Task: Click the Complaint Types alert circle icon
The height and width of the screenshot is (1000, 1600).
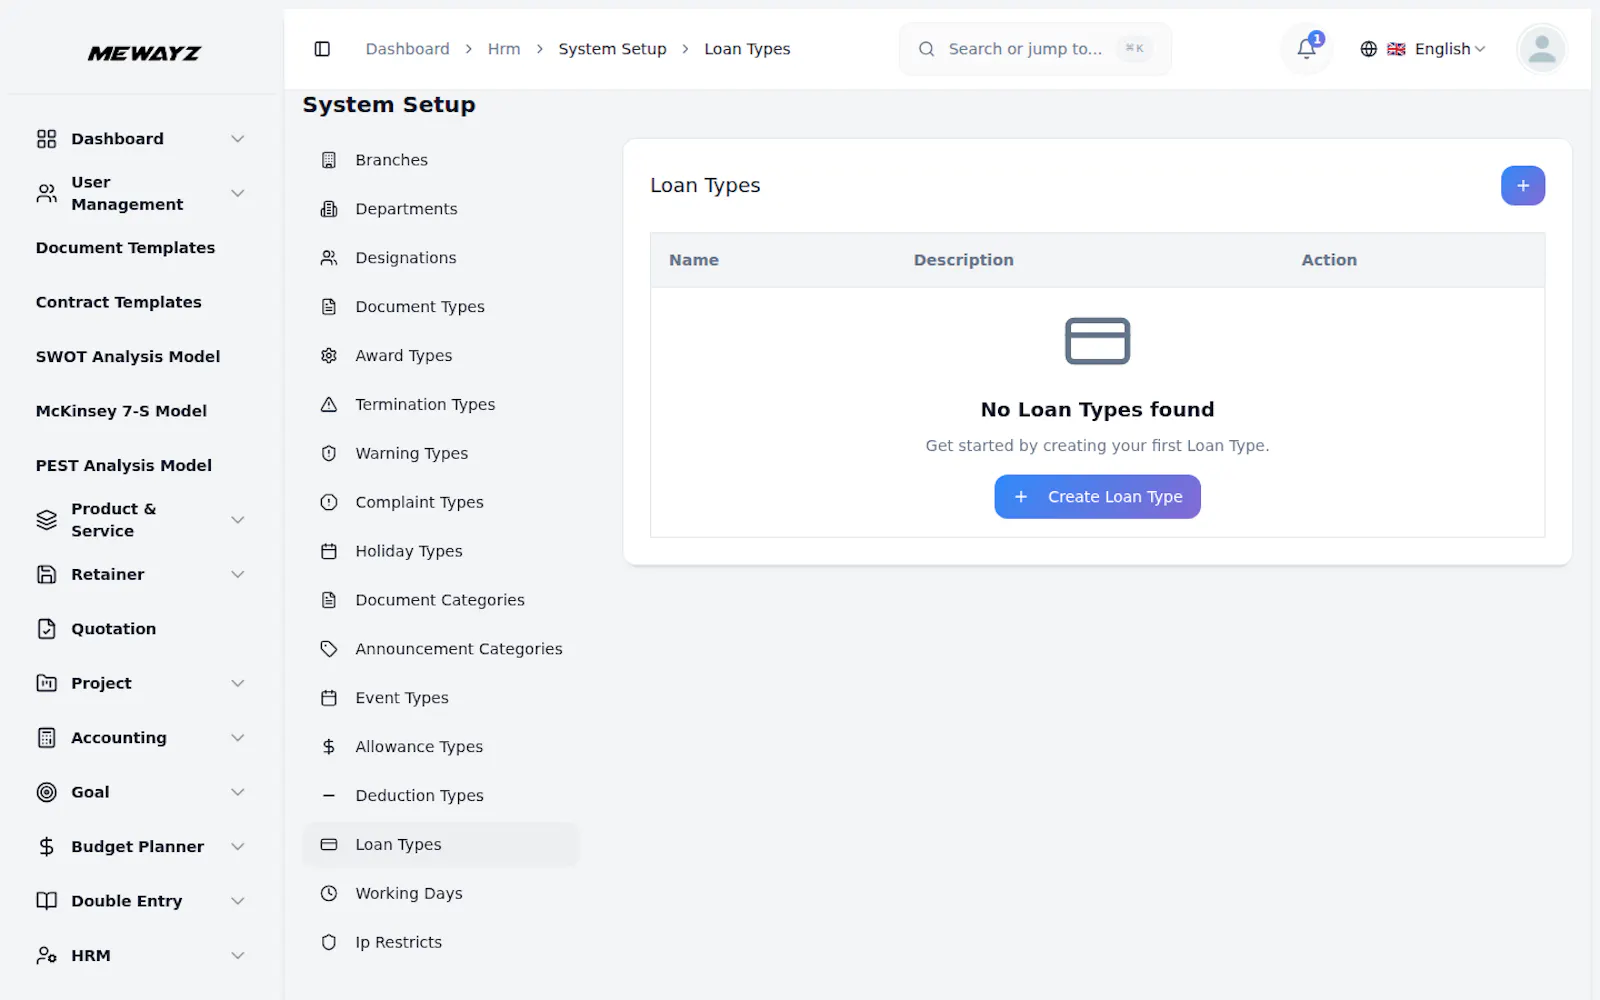Action: [x=329, y=503]
